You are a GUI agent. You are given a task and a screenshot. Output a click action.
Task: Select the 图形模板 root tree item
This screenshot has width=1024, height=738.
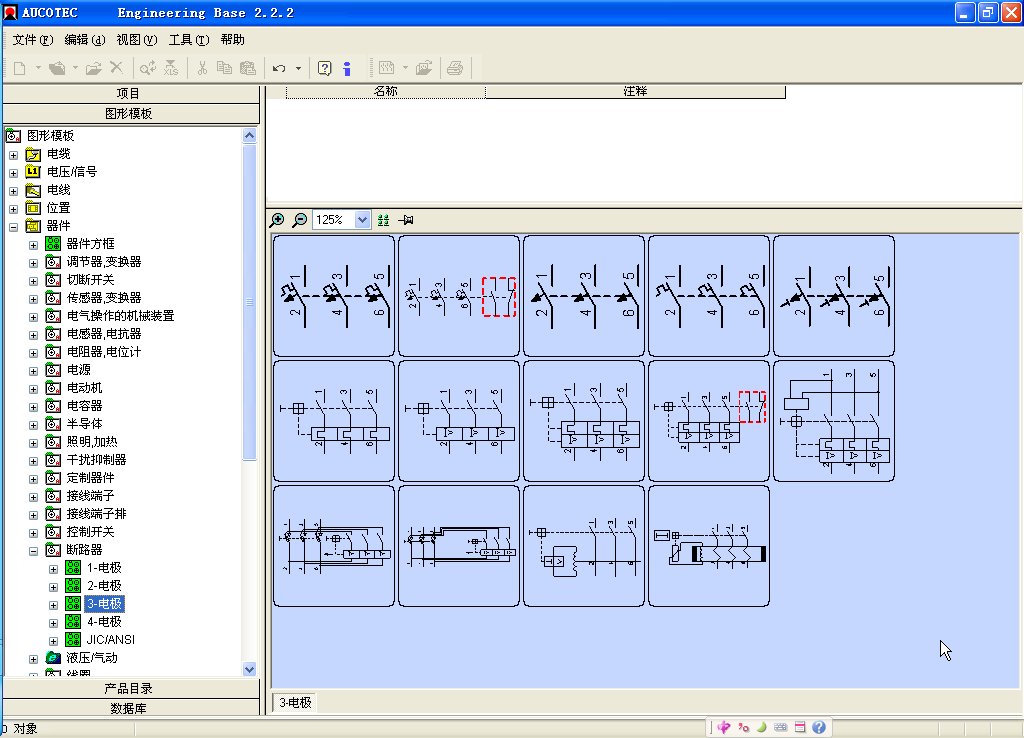[x=51, y=136]
